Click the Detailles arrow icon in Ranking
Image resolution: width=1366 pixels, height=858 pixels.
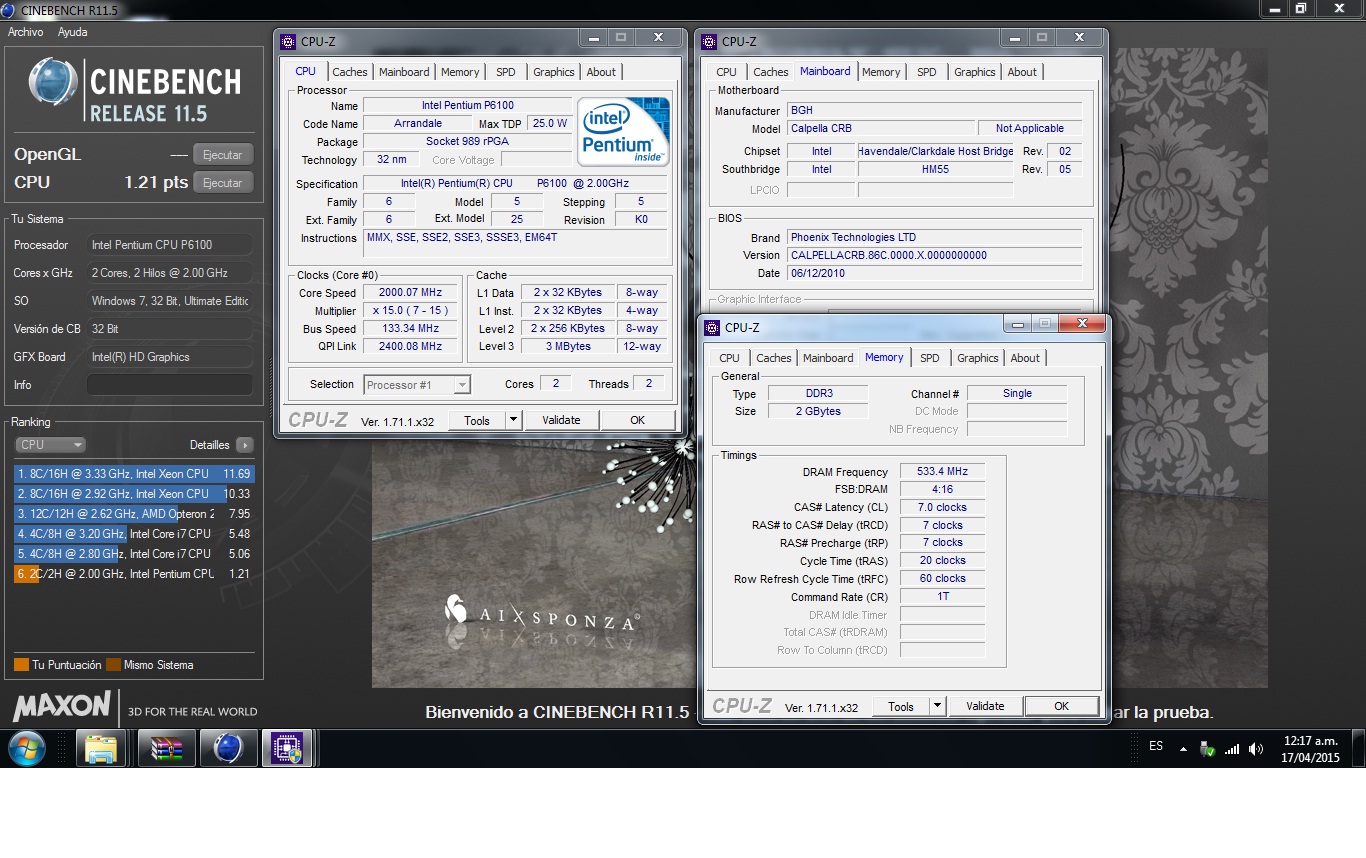pos(244,445)
